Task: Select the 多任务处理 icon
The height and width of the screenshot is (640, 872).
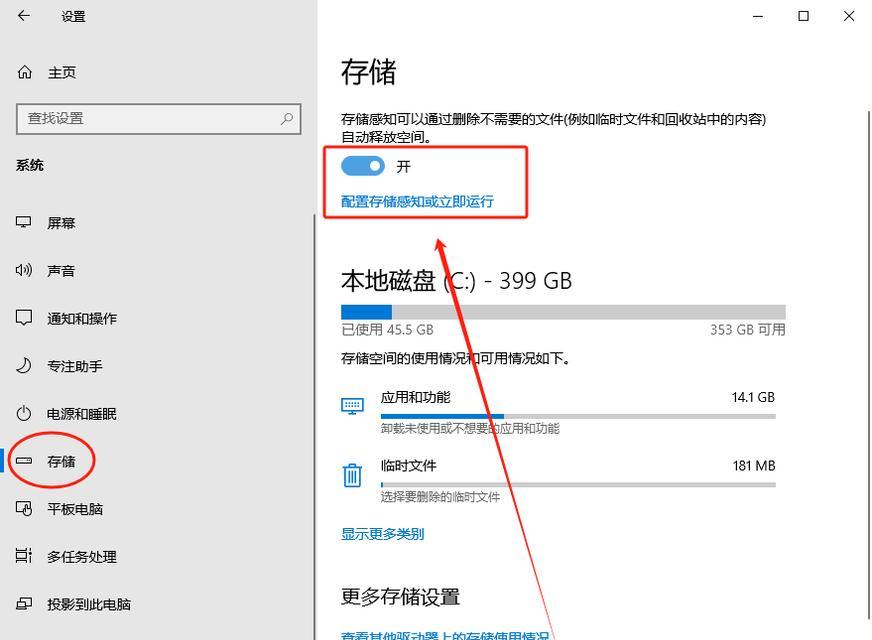Action: 23,556
